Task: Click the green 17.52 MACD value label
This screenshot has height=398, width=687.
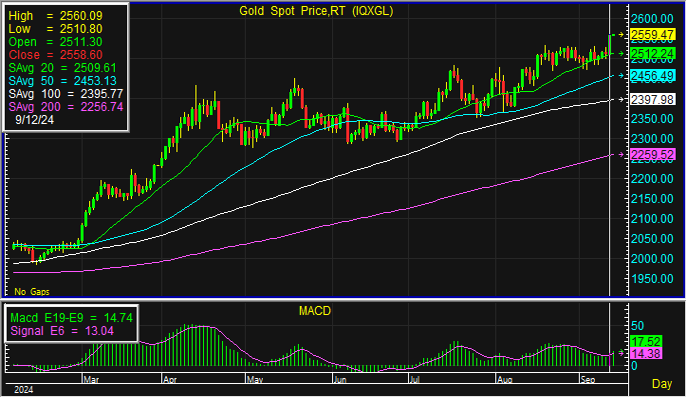Action: coord(646,341)
